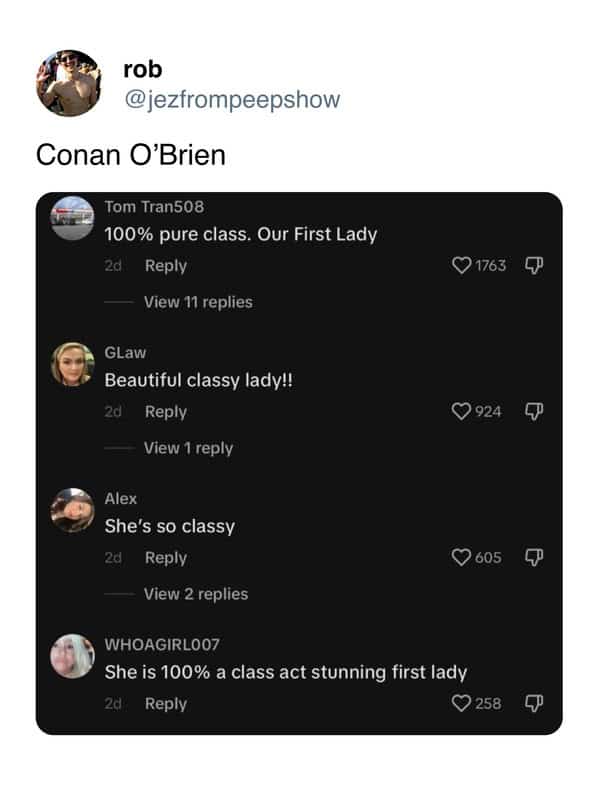Like Alex's comment using the heart
This screenshot has height=785, width=599.
461,557
